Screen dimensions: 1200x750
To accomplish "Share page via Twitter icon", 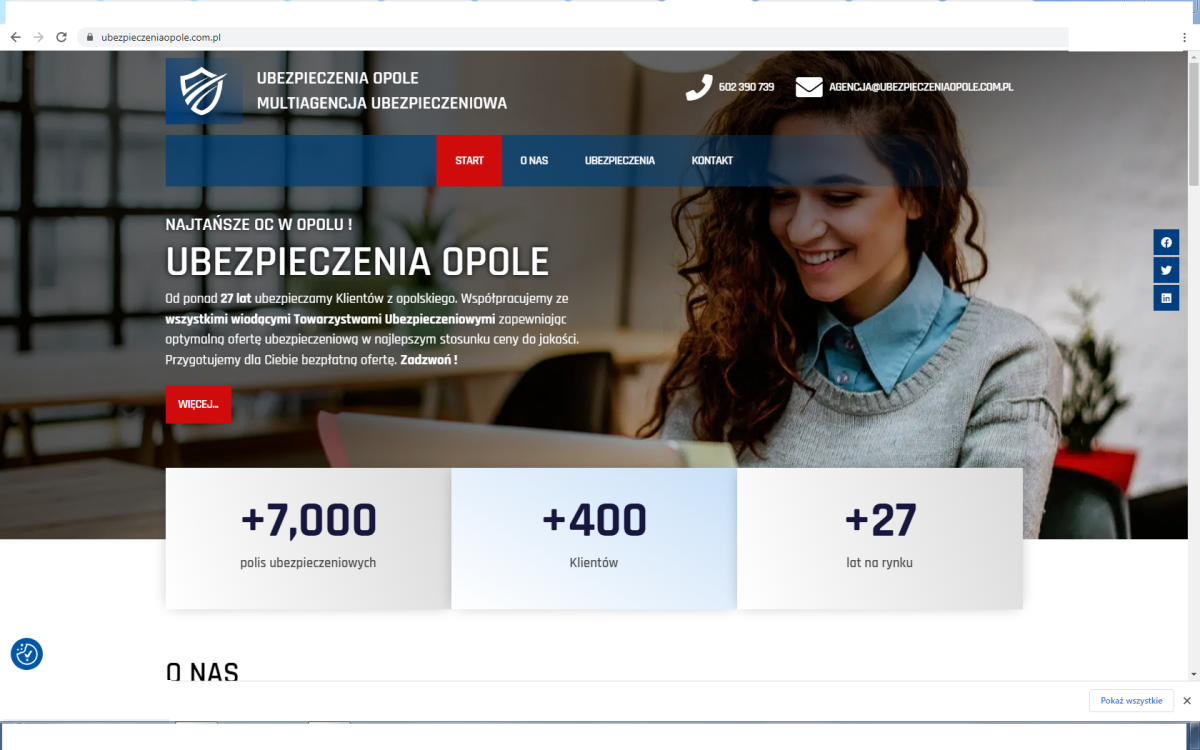I will (x=1166, y=270).
